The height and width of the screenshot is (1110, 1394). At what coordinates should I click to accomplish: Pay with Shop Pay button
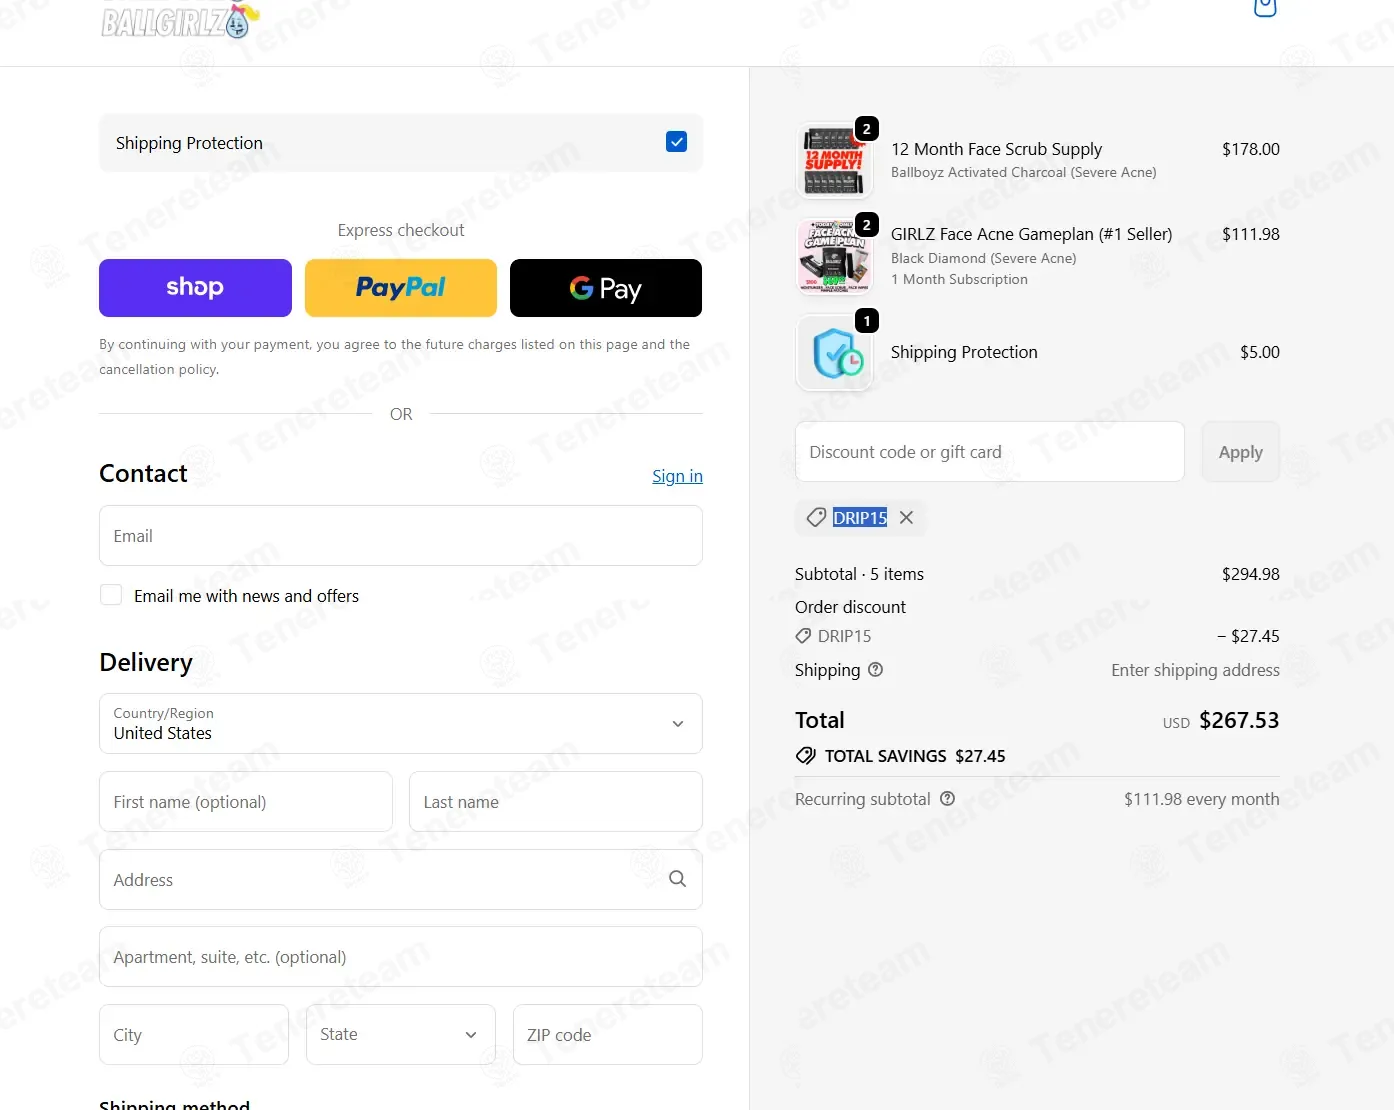(x=195, y=288)
